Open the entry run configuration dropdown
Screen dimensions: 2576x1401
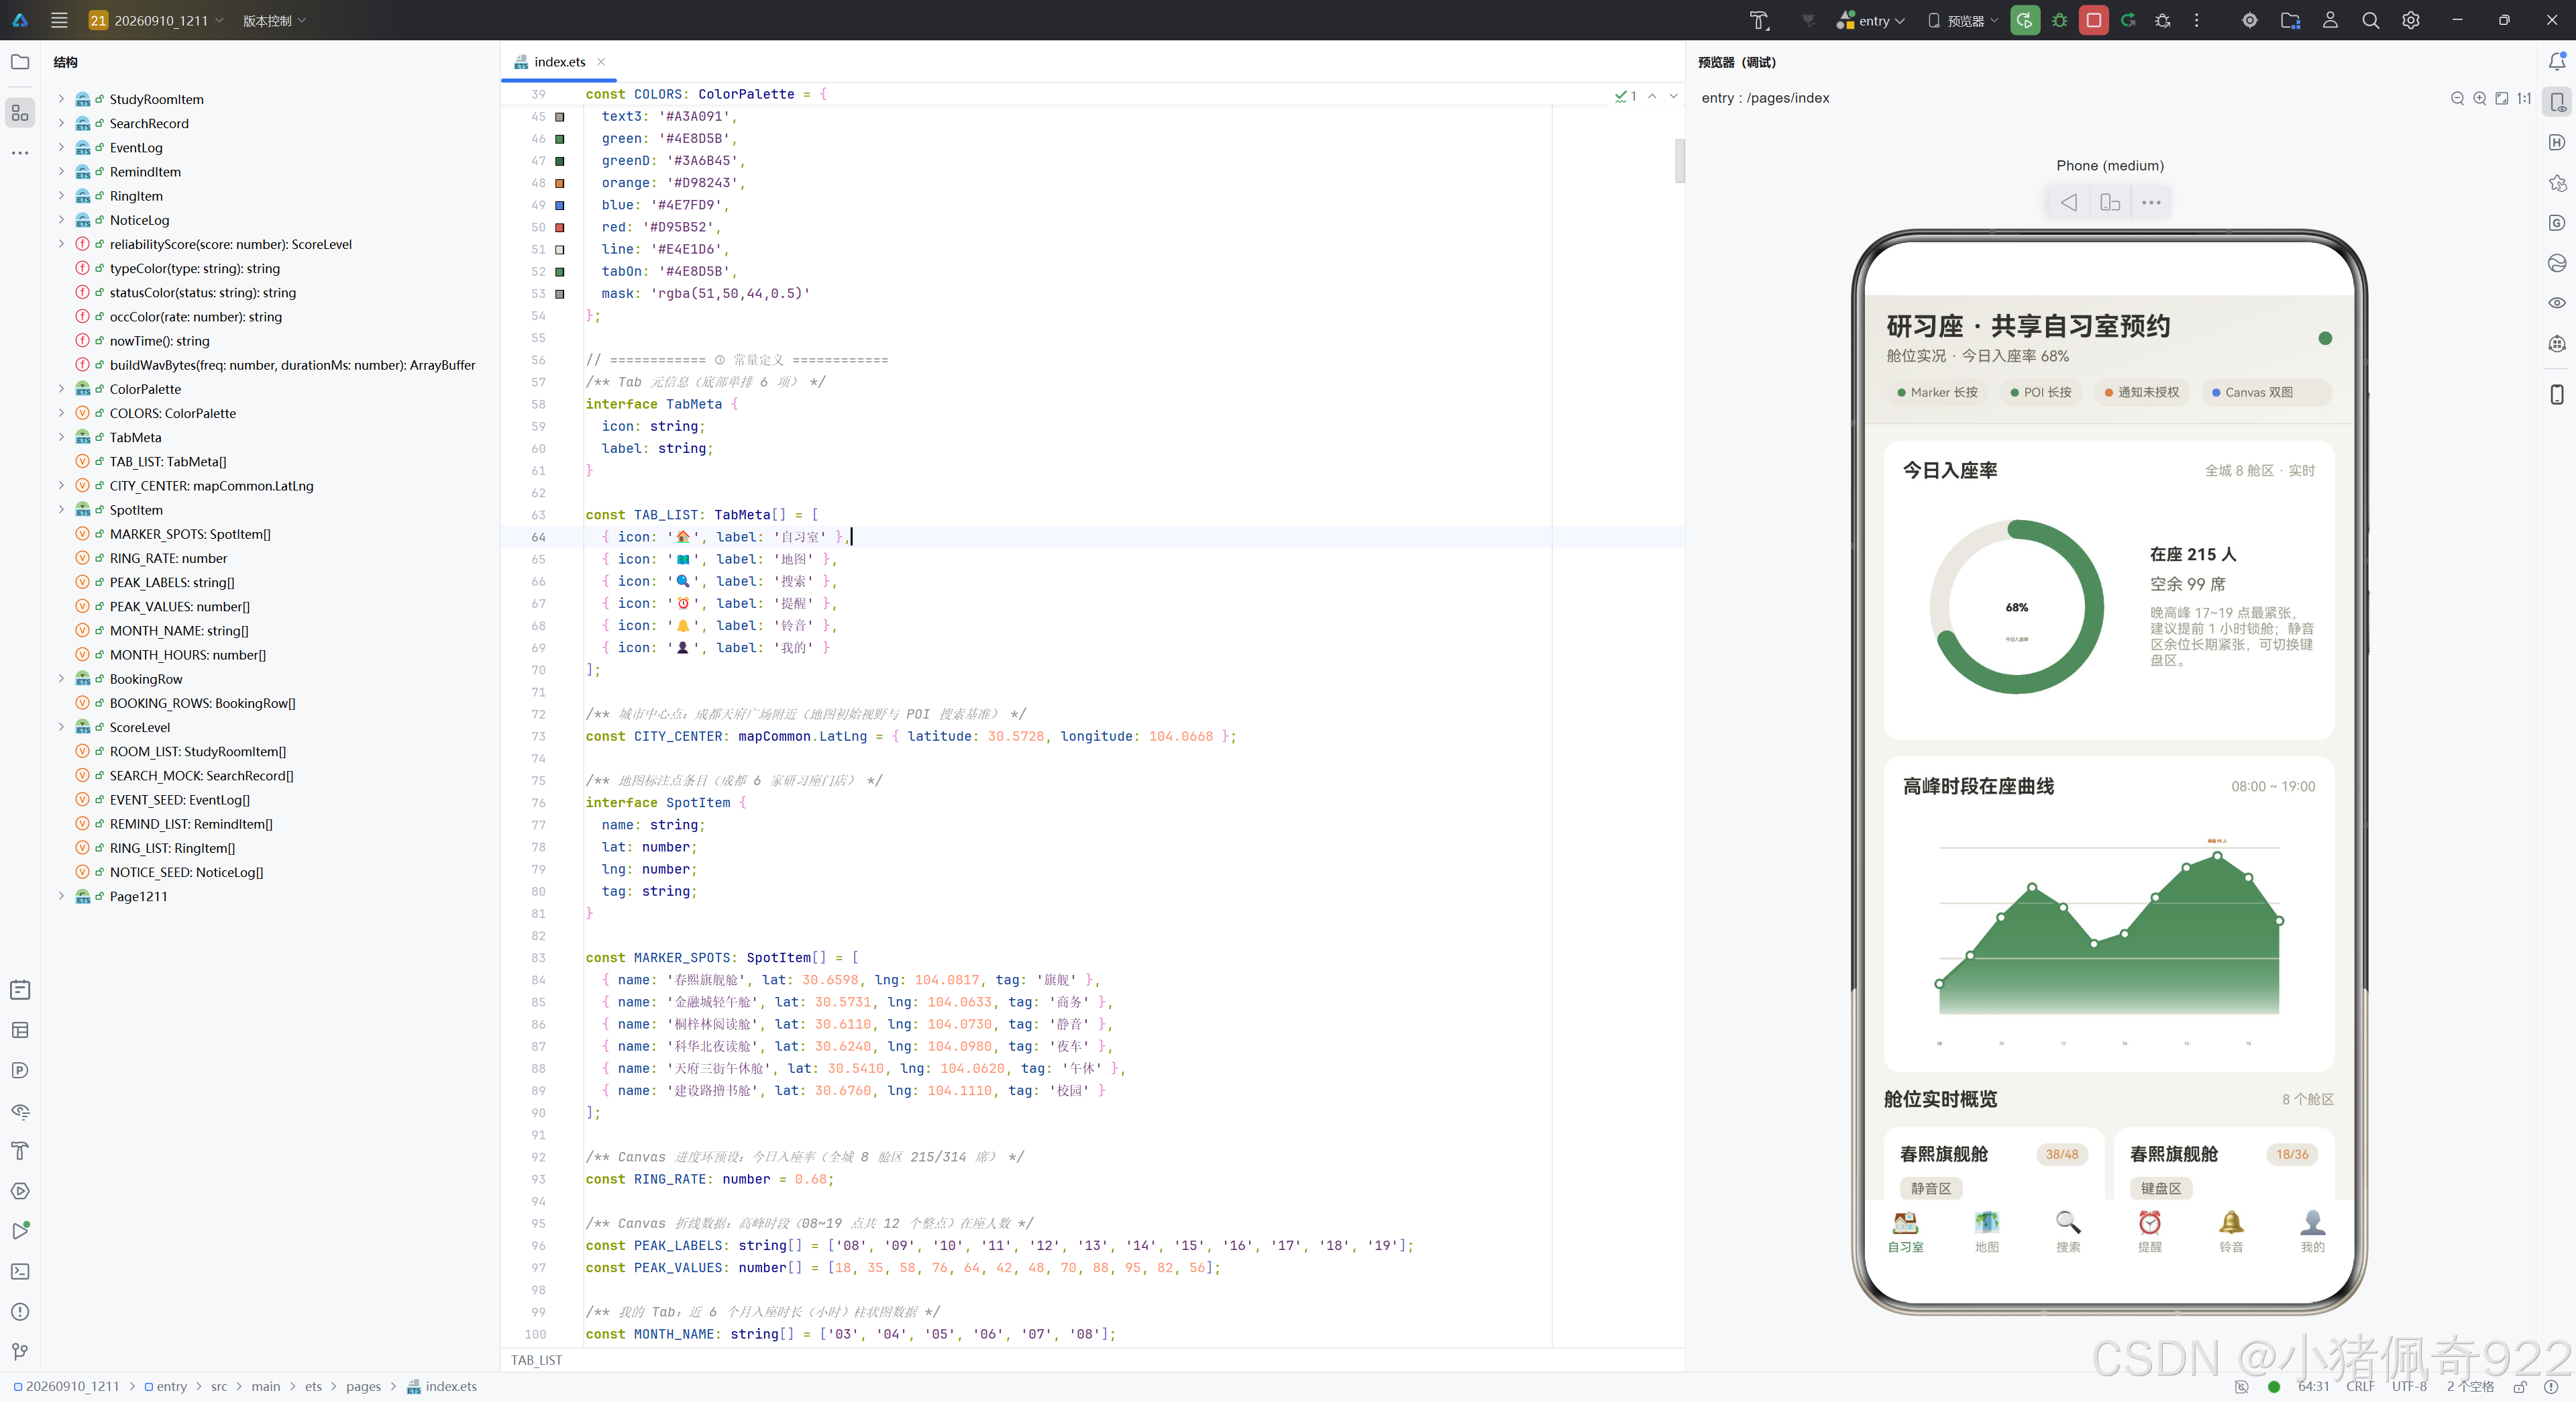point(1872,20)
